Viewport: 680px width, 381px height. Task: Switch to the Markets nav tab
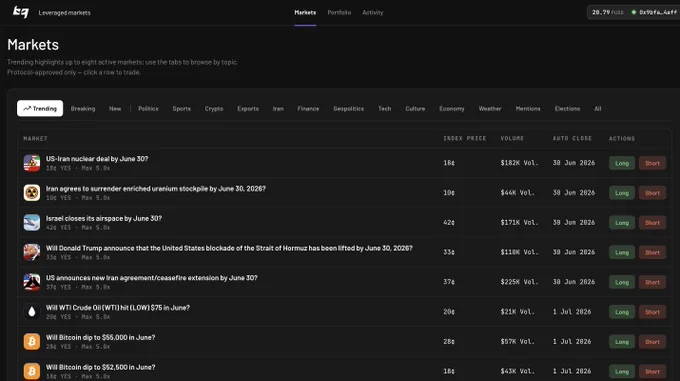305,13
